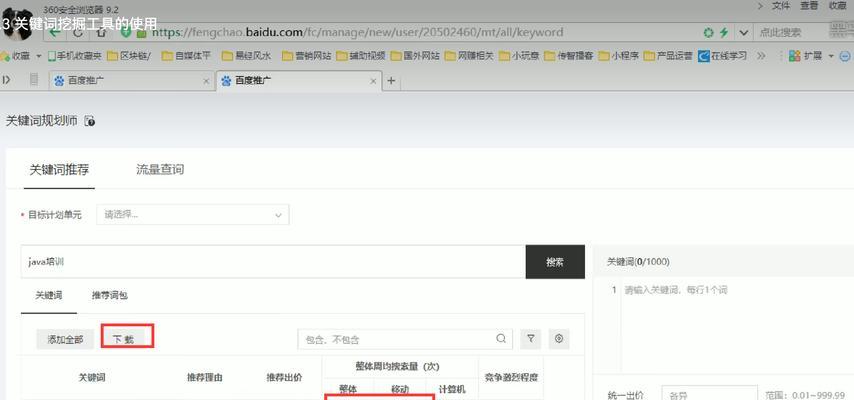The height and width of the screenshot is (400, 854).
Task: Switch to the first 百度推广 tab
Action: [132, 81]
